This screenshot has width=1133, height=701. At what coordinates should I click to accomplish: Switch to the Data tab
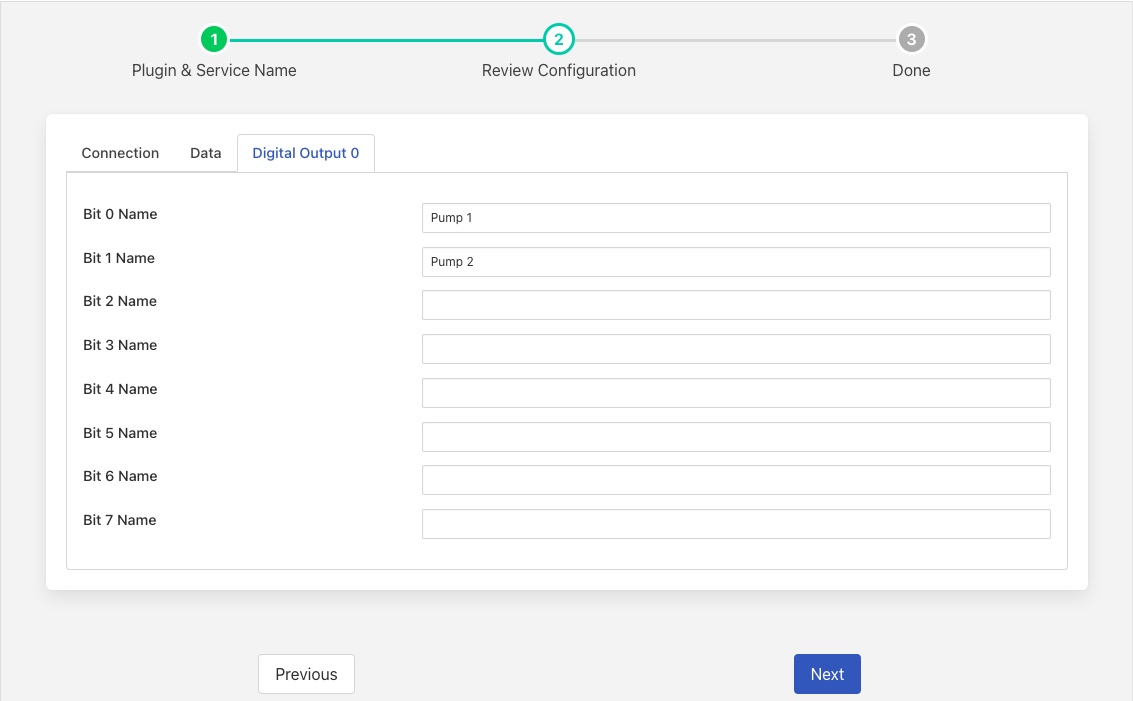click(x=206, y=153)
